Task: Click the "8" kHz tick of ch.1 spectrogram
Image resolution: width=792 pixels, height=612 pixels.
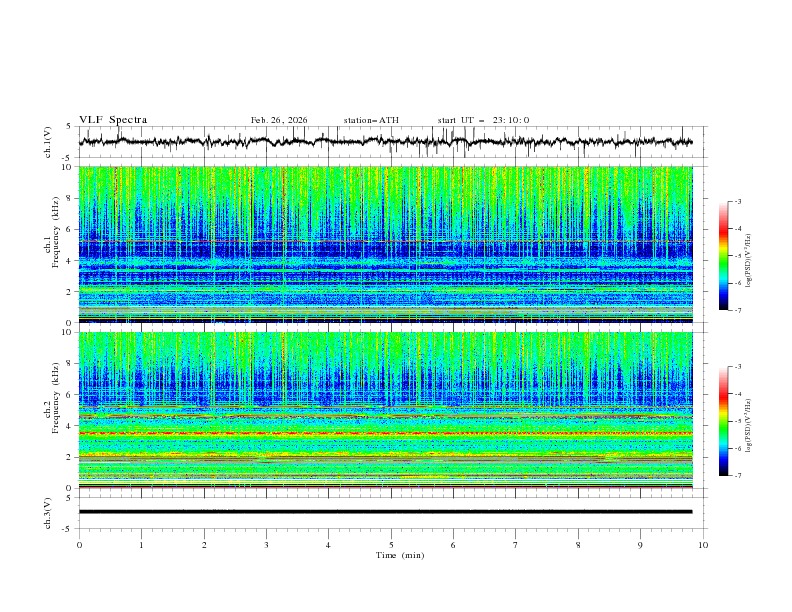Action: [69, 198]
